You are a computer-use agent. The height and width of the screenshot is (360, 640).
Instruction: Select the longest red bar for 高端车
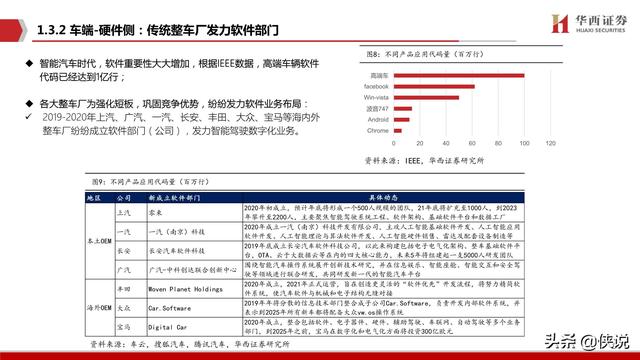point(459,76)
